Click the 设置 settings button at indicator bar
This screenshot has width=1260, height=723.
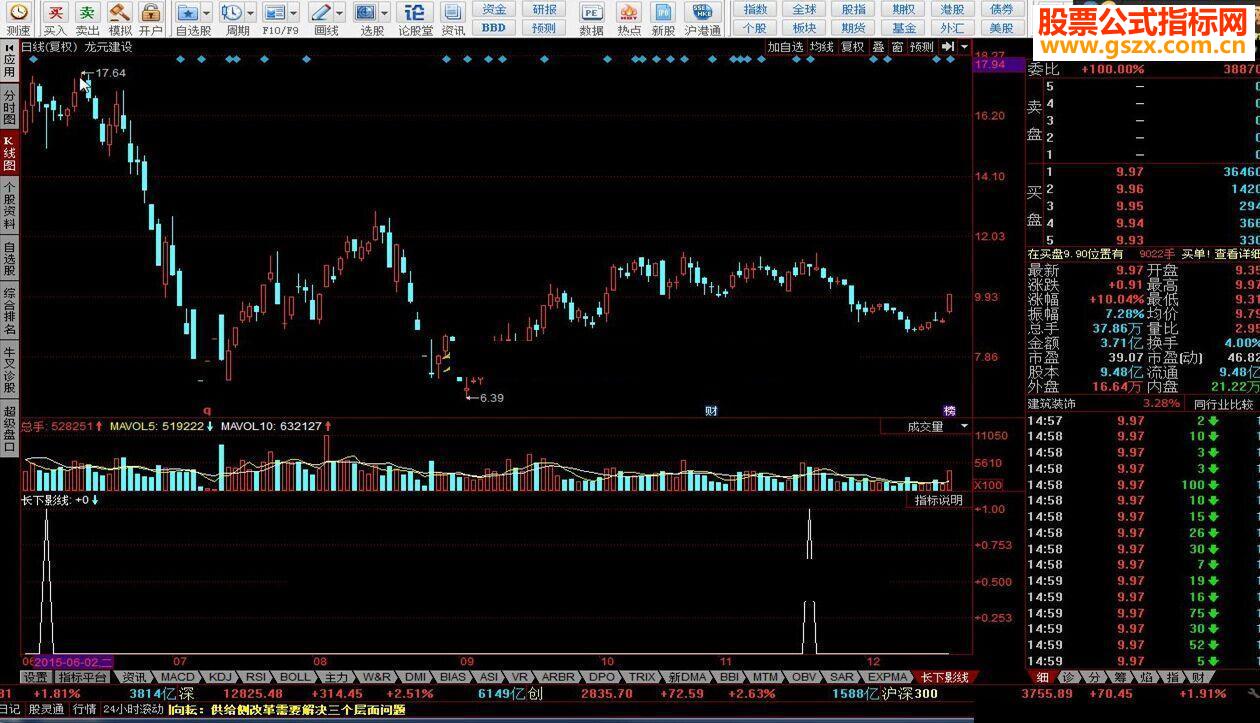point(35,677)
